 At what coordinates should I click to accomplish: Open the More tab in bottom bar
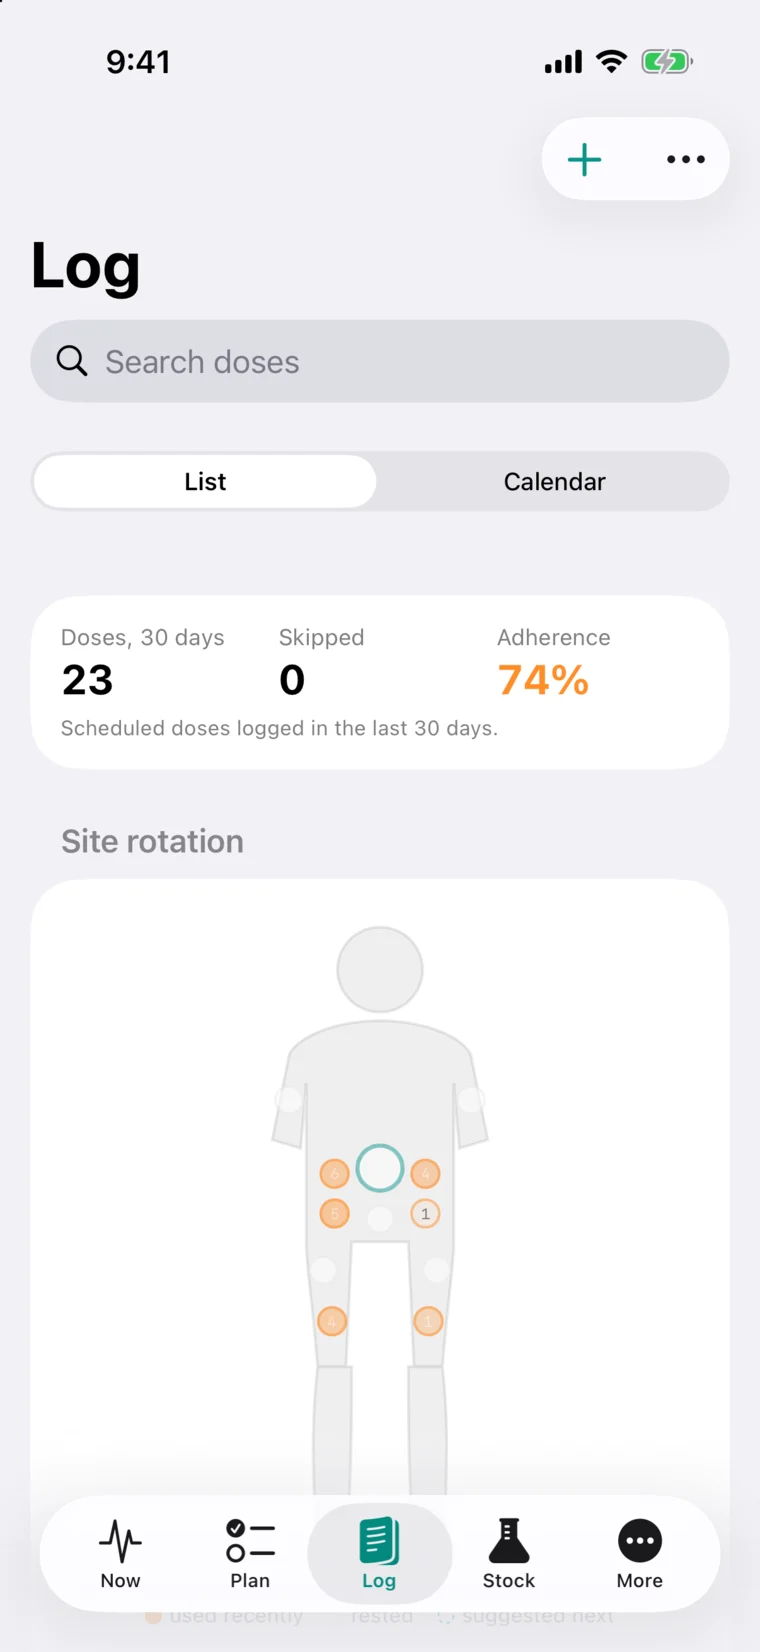tap(640, 1552)
